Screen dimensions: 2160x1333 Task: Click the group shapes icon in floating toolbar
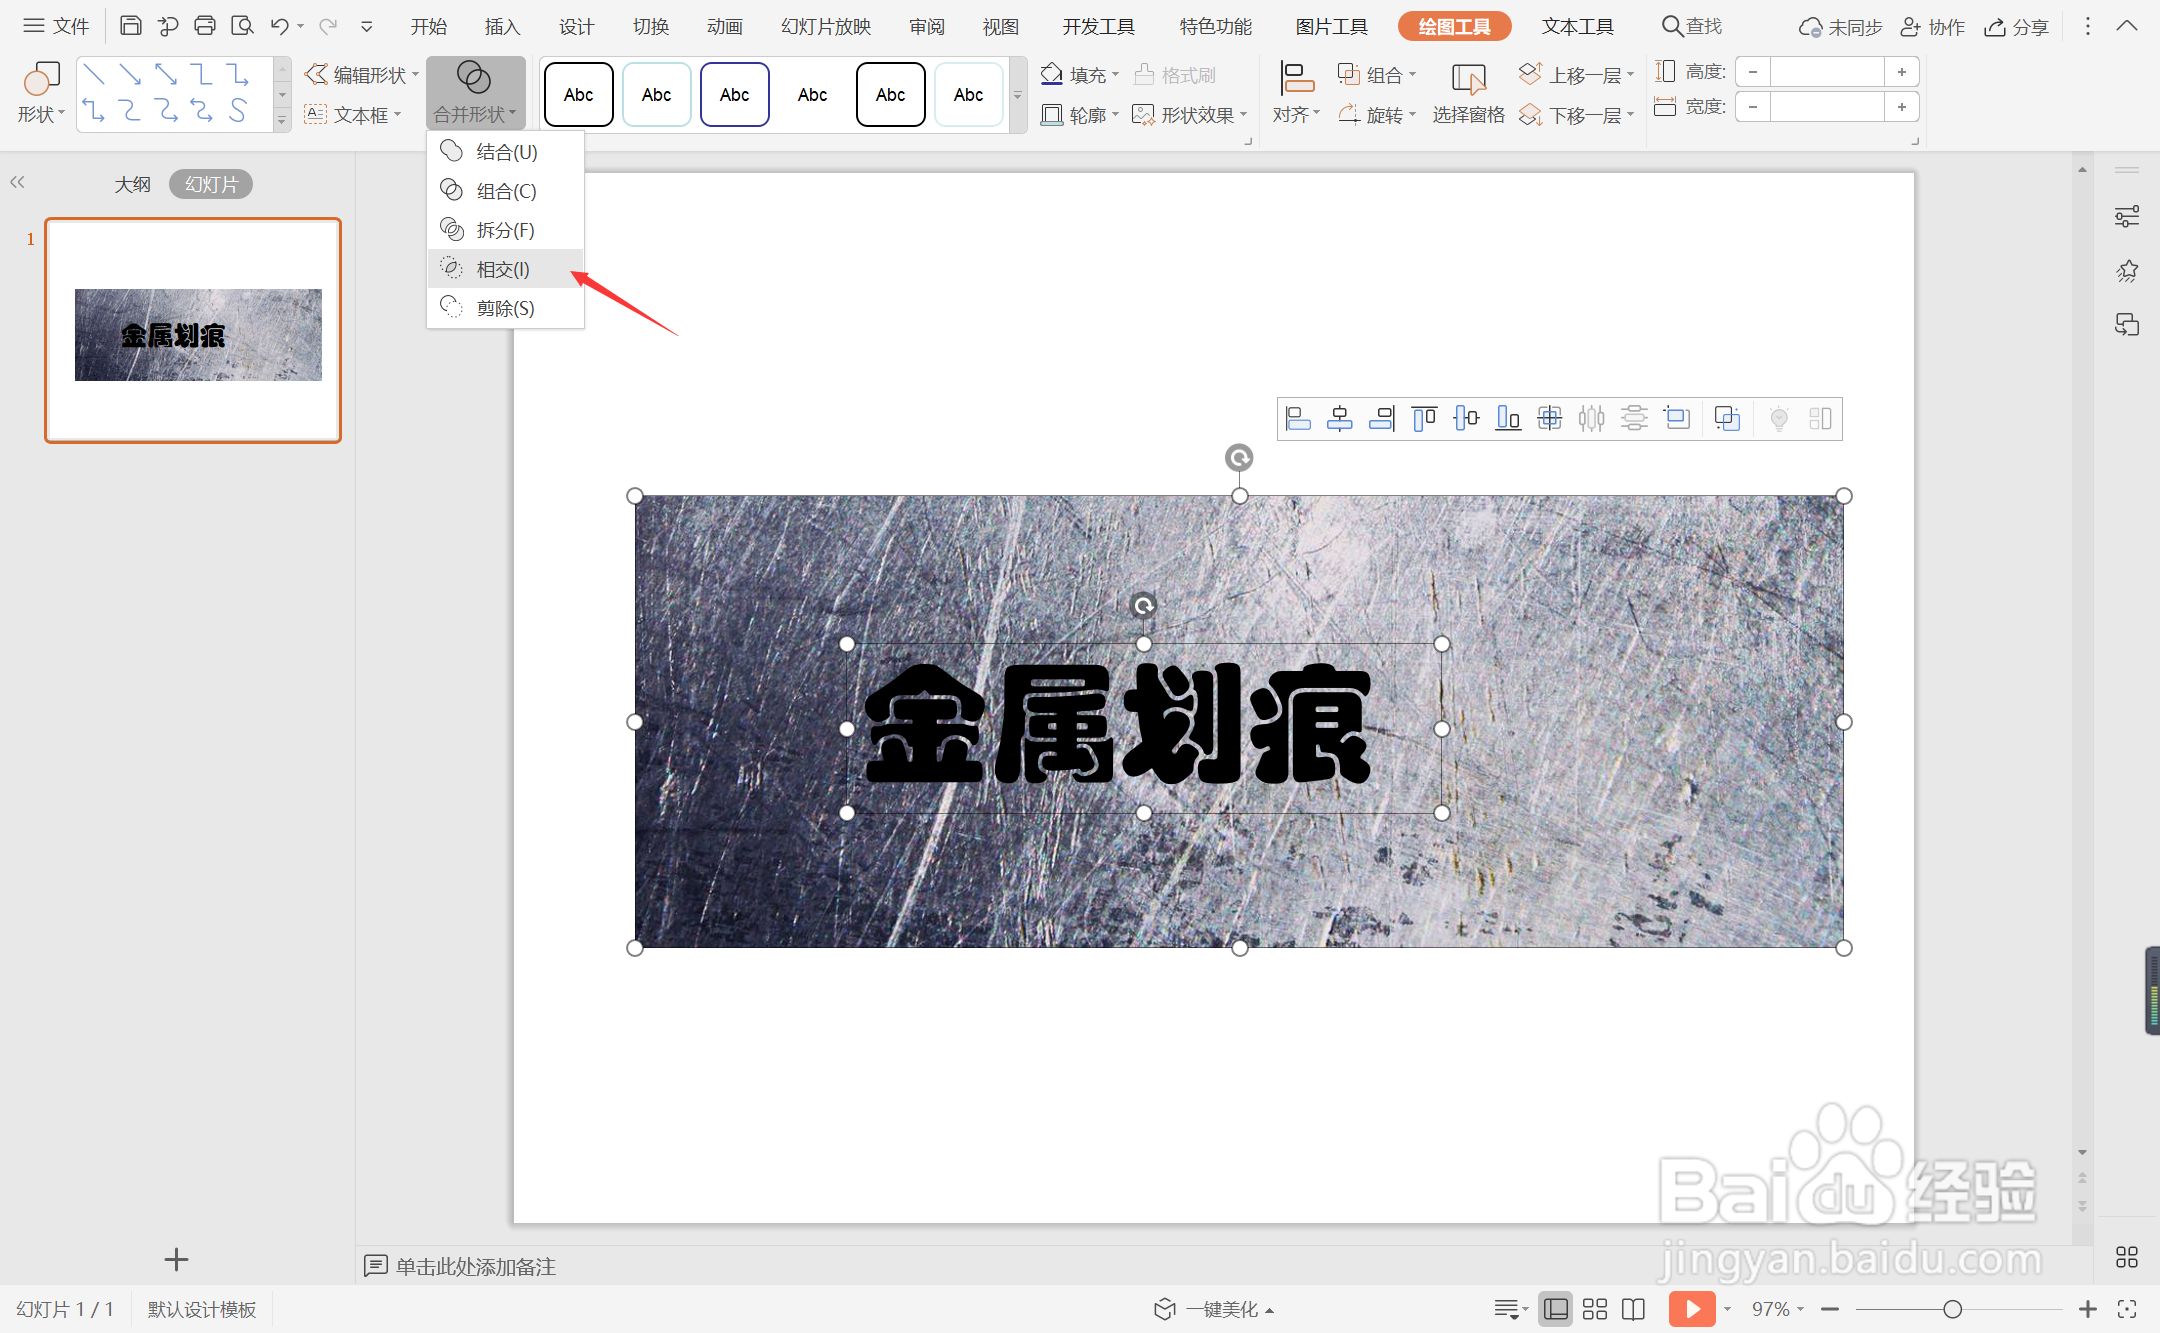coord(1727,419)
